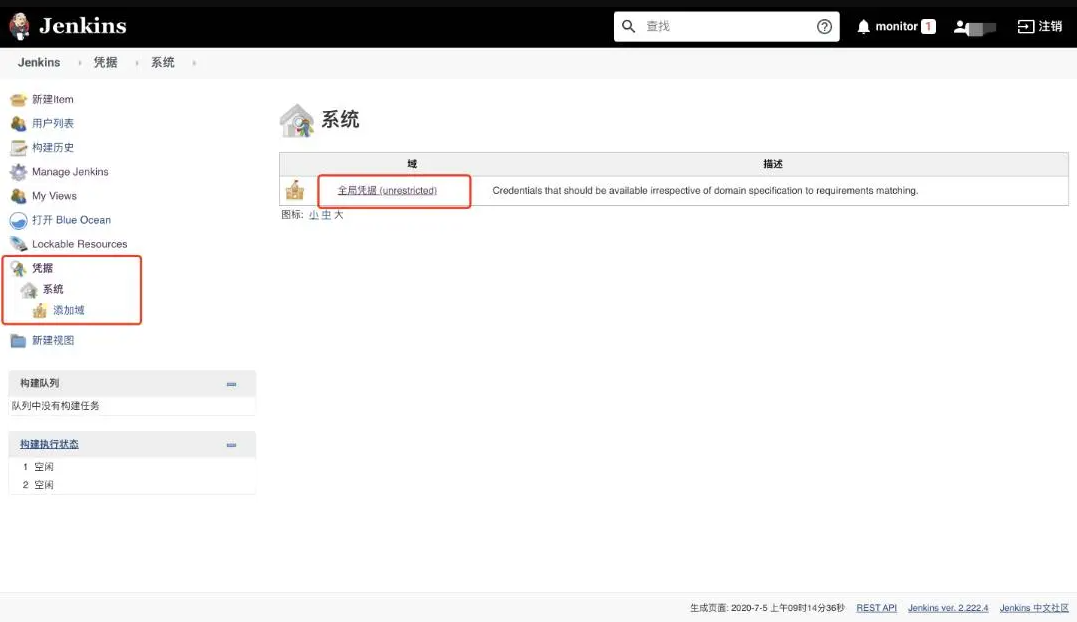Open breadcrumb menu arrow after 系统
The height and width of the screenshot is (622, 1077).
[193, 63]
